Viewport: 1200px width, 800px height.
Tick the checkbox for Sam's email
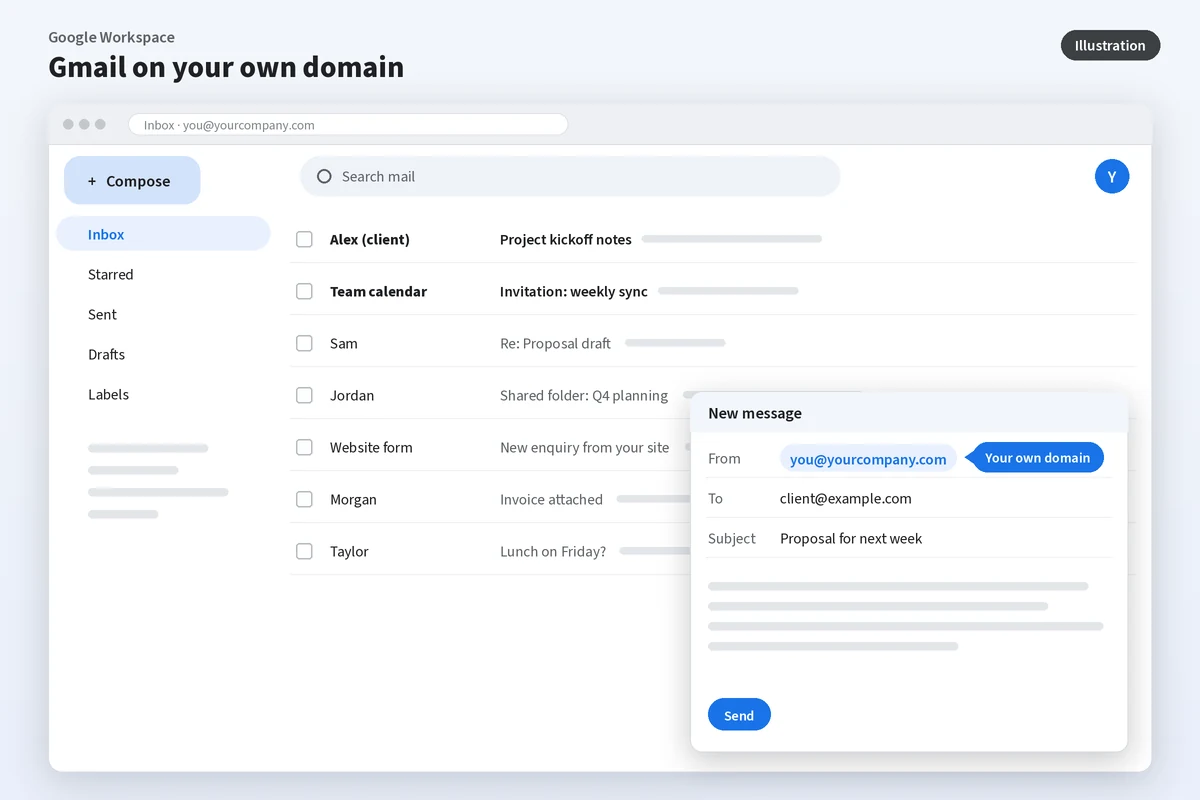[304, 343]
